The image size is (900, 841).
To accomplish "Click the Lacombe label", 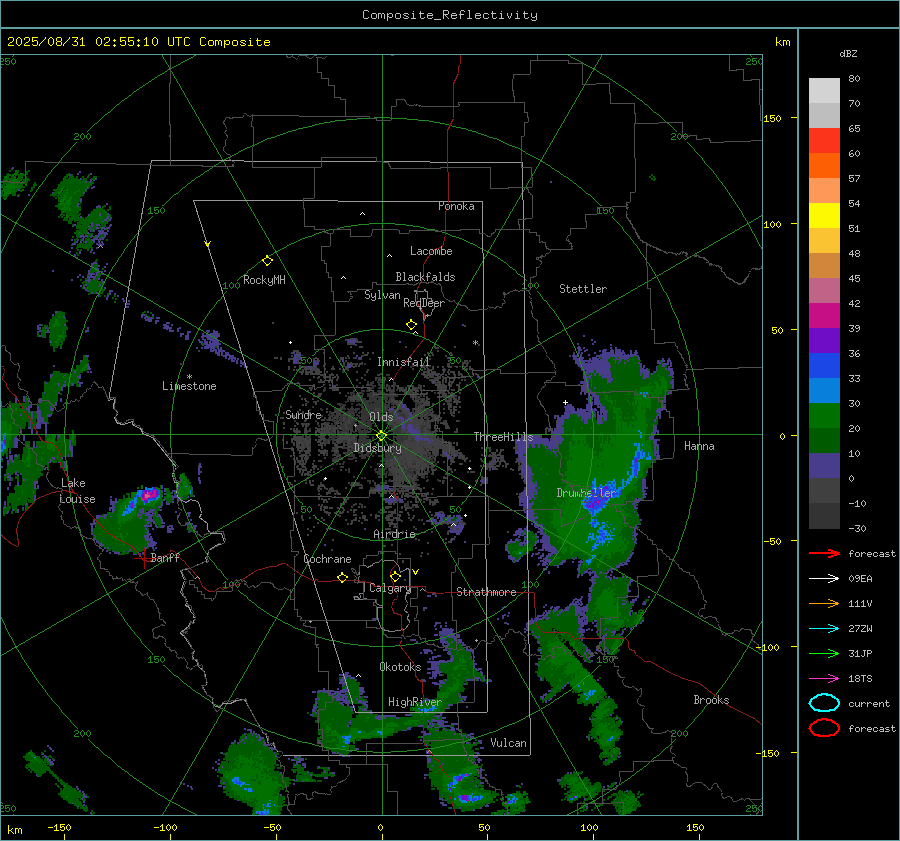I will click(431, 251).
